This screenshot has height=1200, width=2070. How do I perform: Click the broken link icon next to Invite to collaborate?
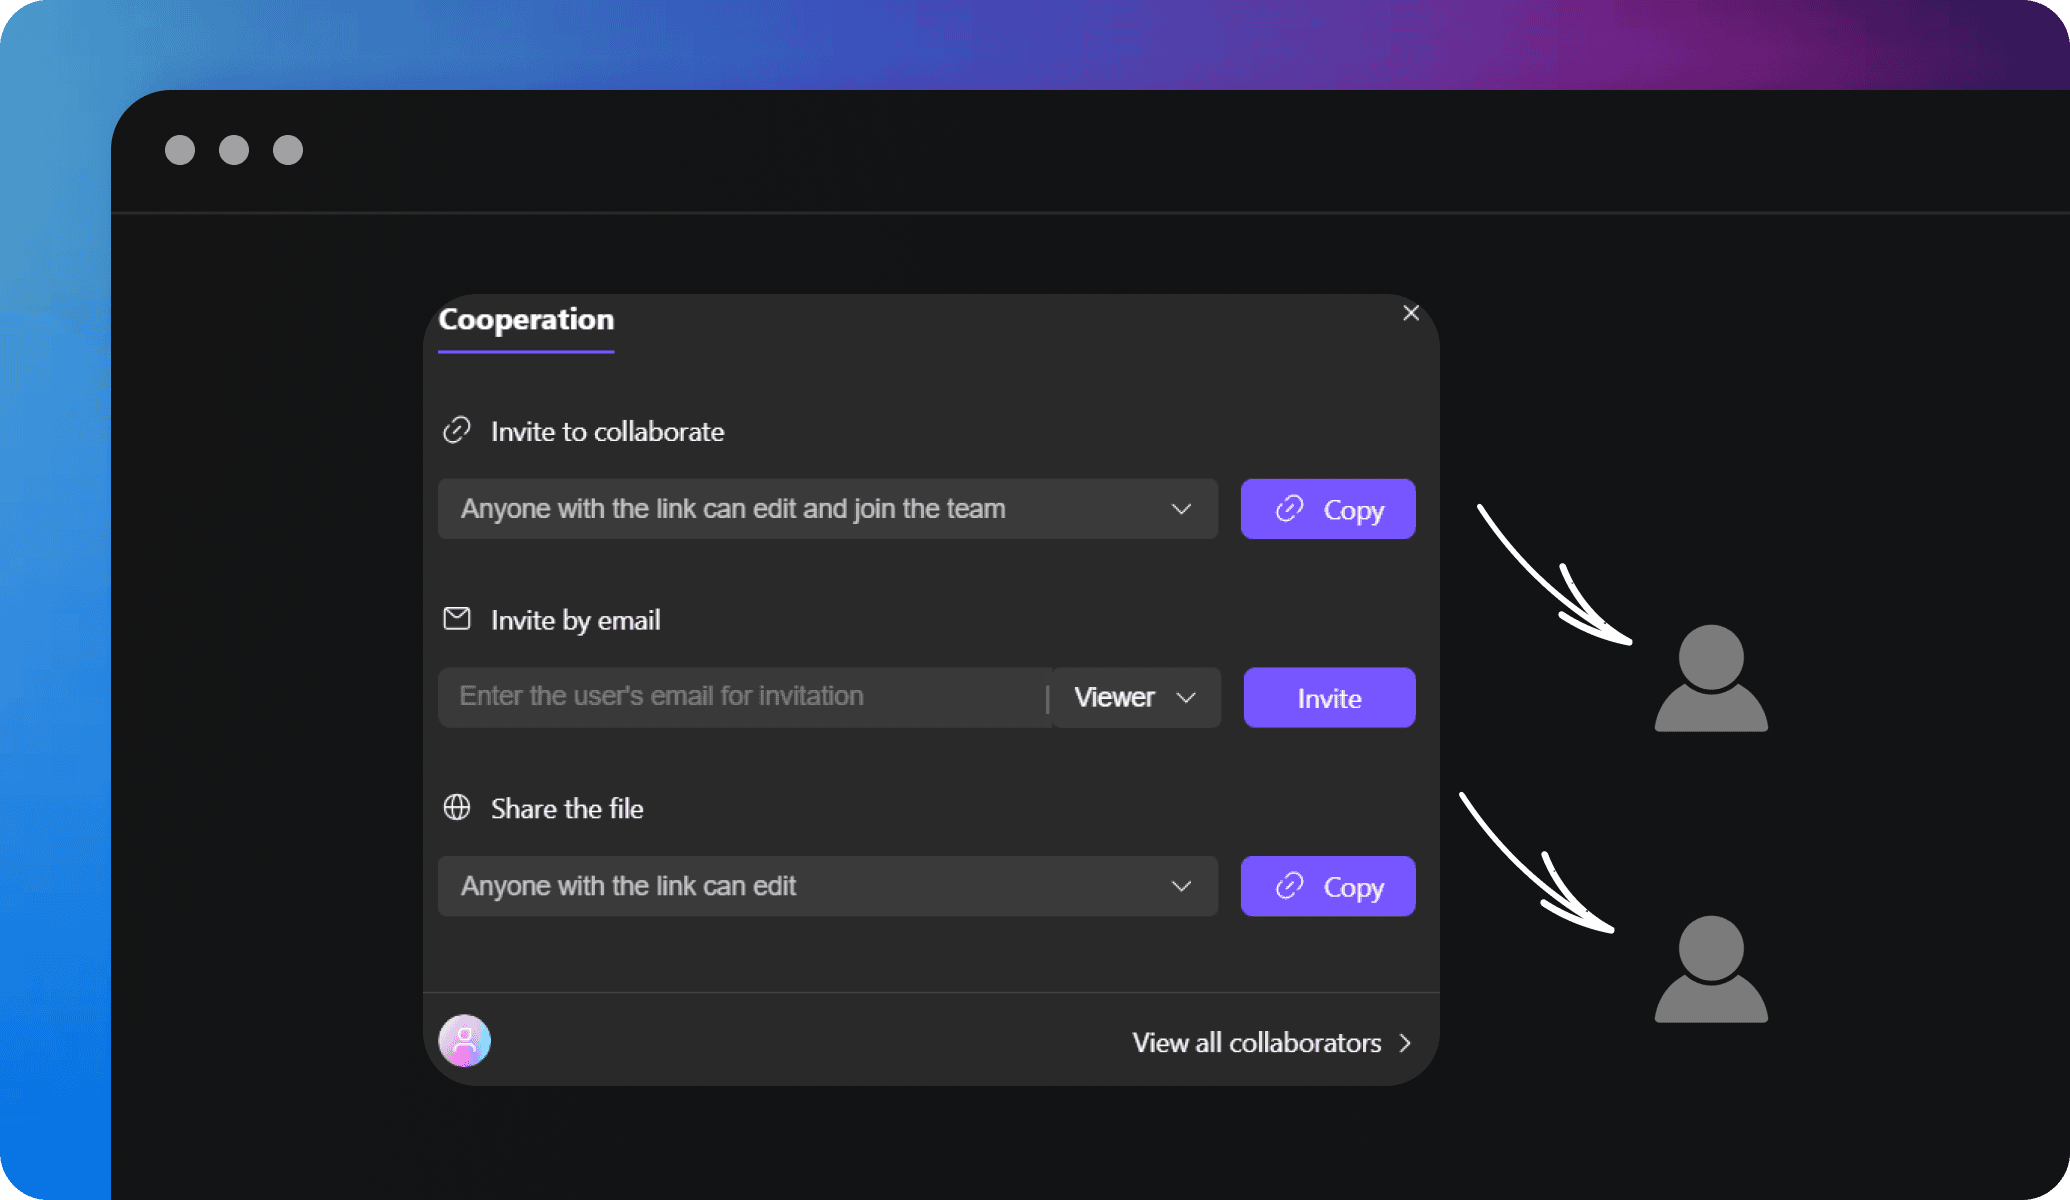tap(457, 430)
